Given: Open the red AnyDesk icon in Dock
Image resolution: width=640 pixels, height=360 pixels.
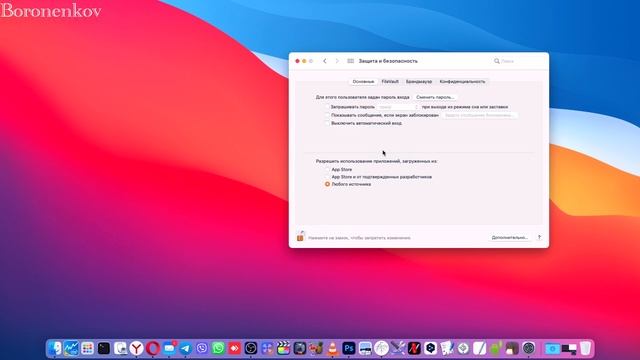Looking at the screenshot, I should 234,348.
